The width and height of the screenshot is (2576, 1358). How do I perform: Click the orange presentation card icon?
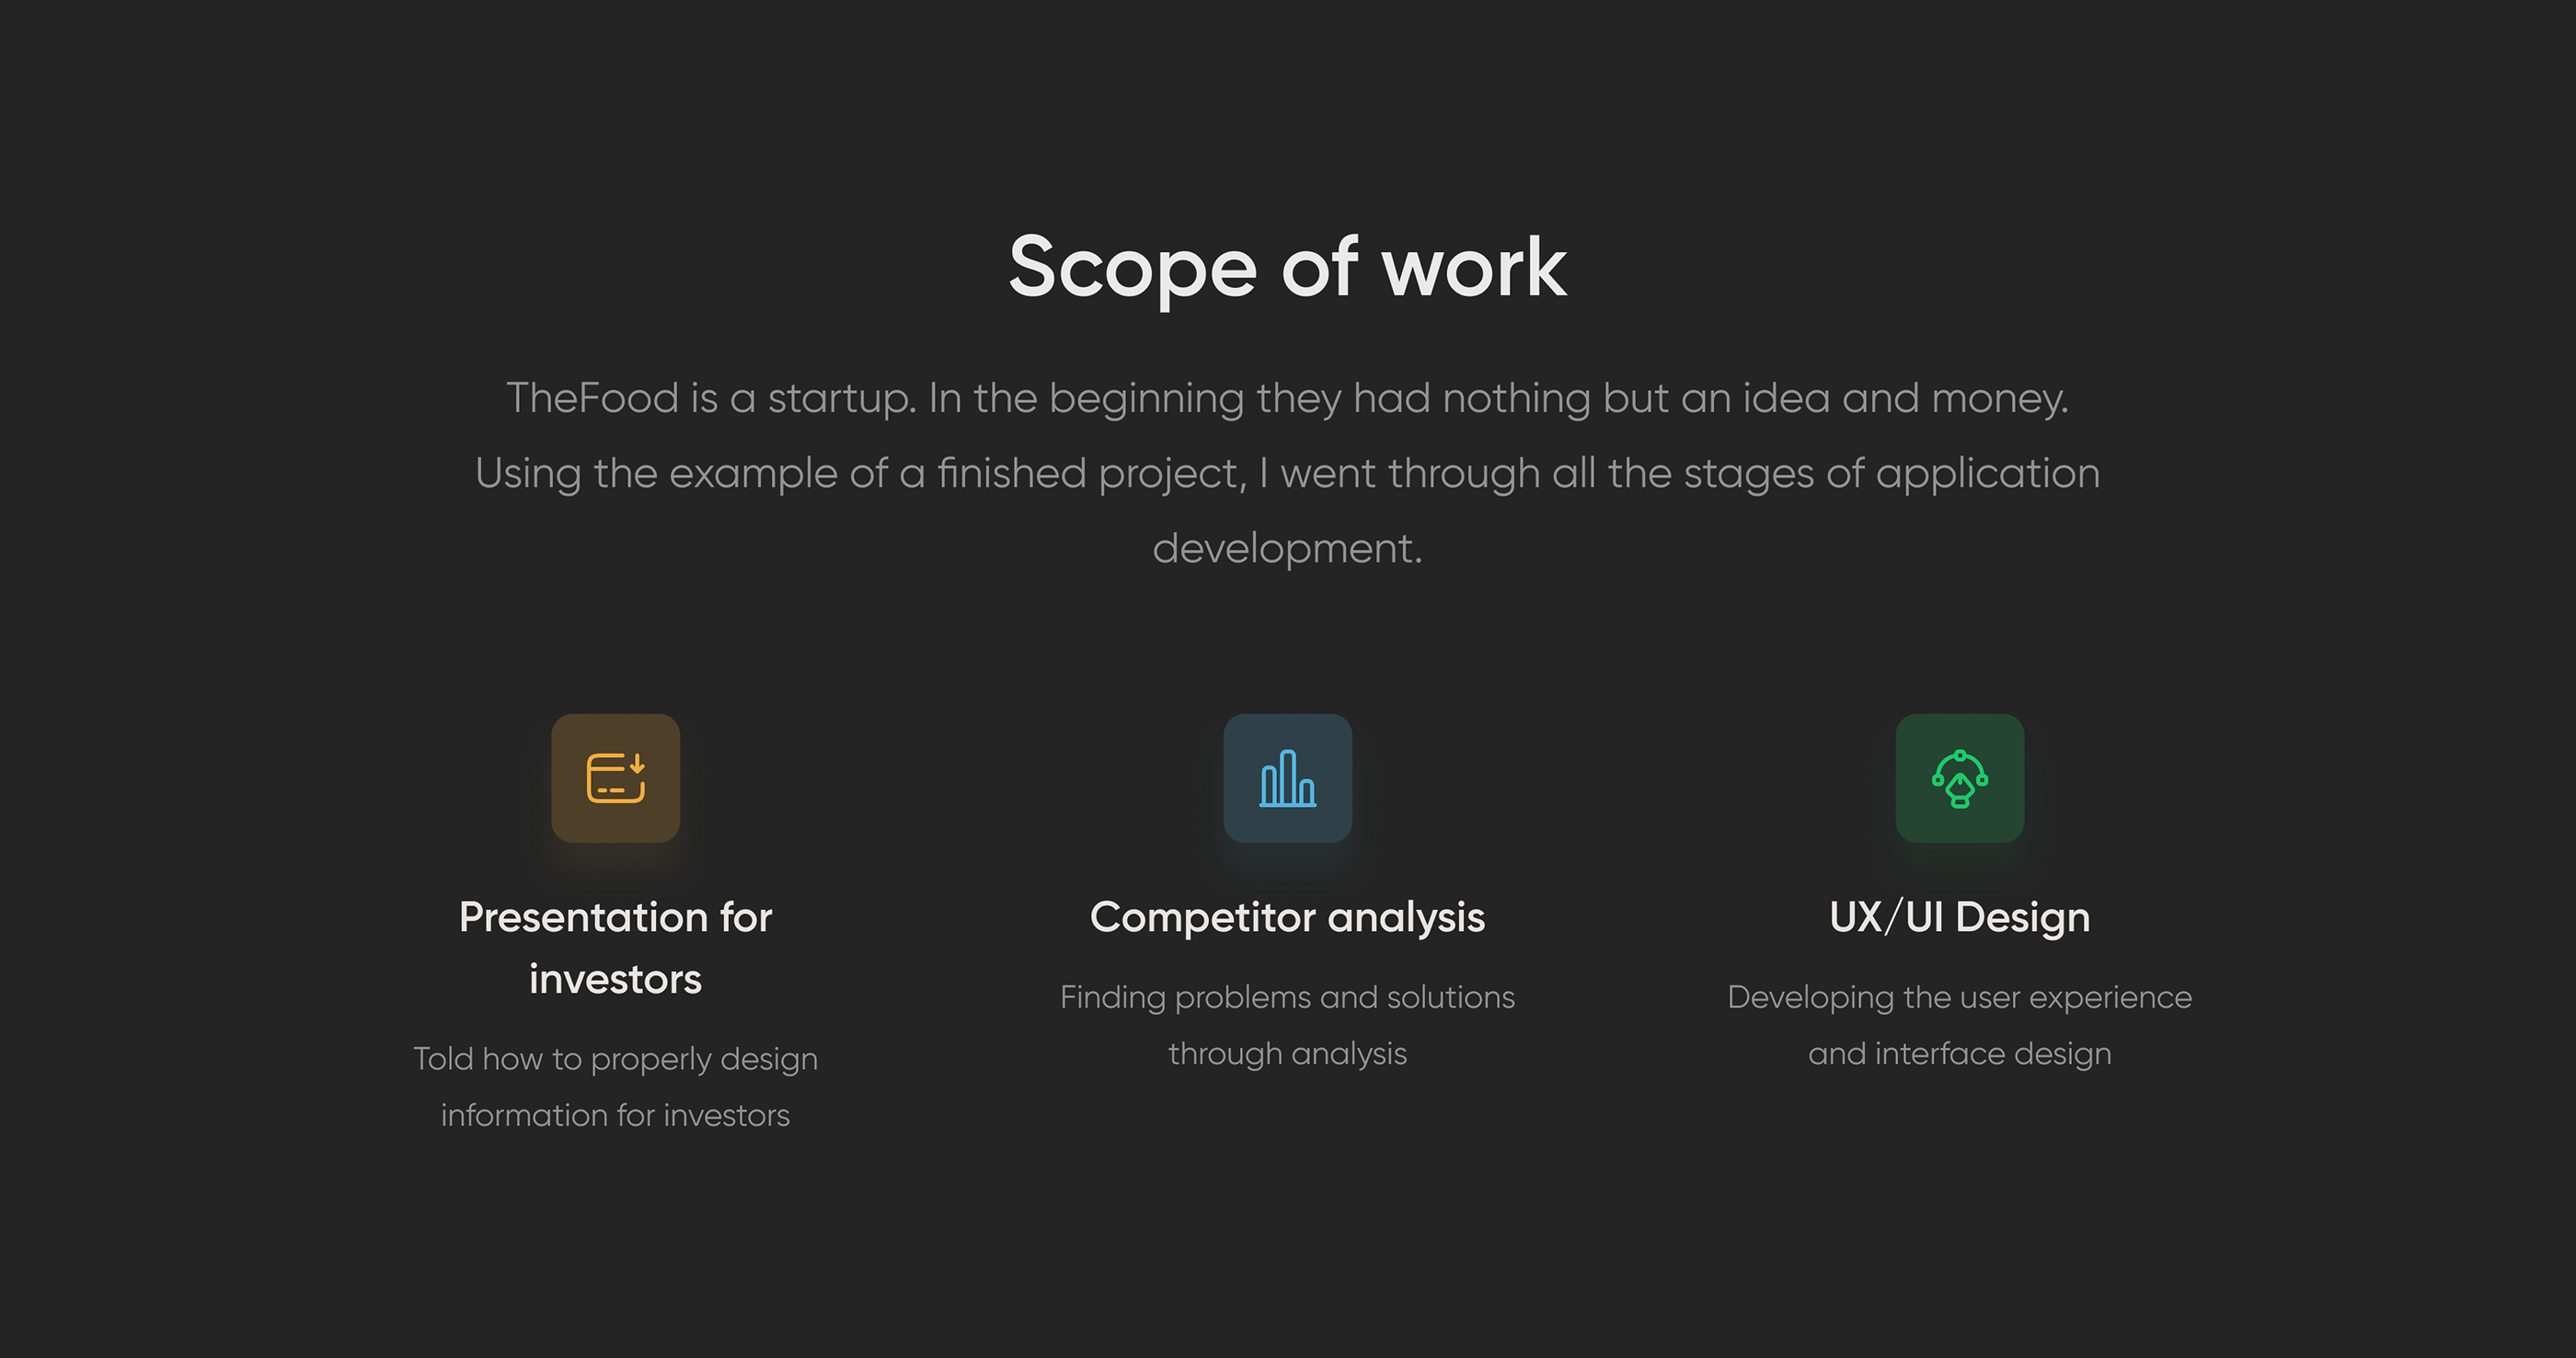click(615, 778)
